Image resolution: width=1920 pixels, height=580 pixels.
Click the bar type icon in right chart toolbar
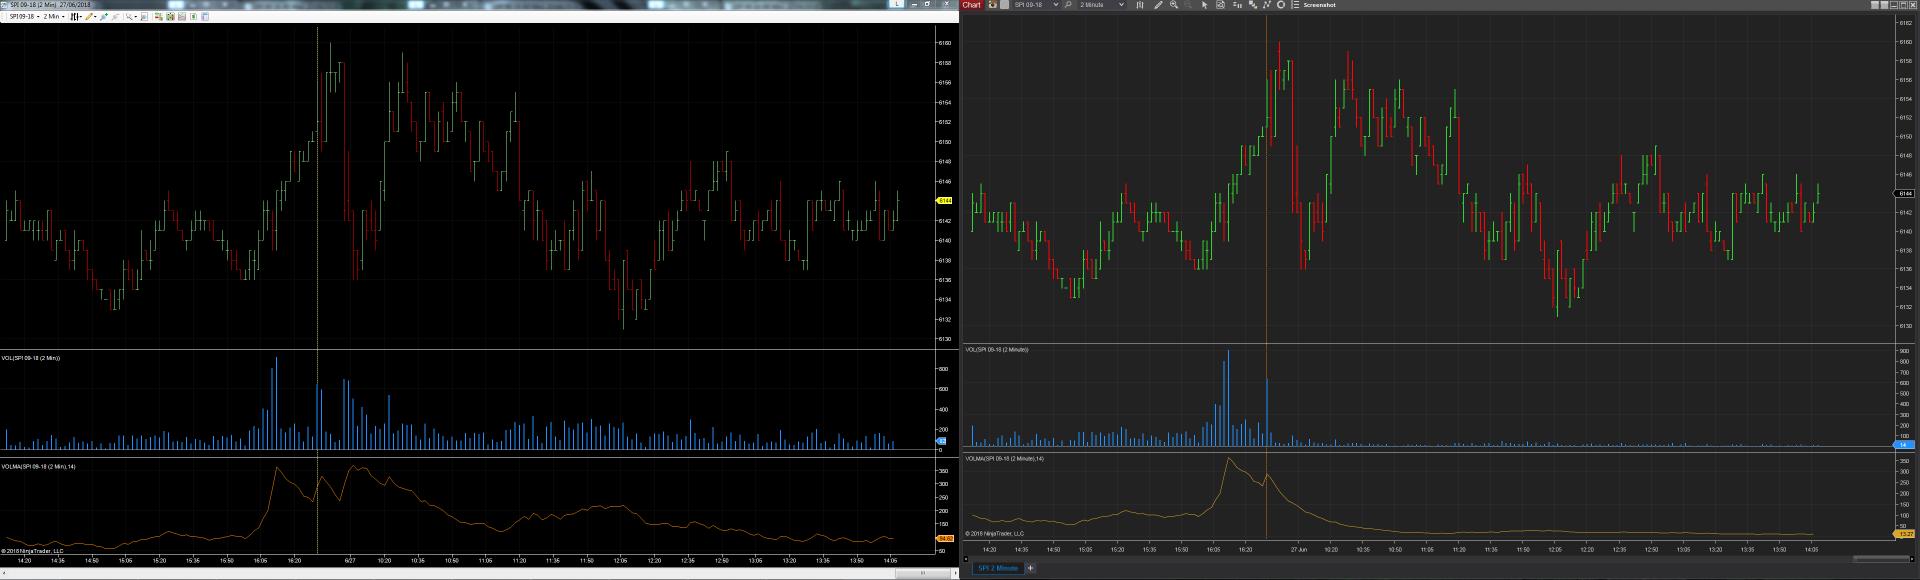point(1140,5)
